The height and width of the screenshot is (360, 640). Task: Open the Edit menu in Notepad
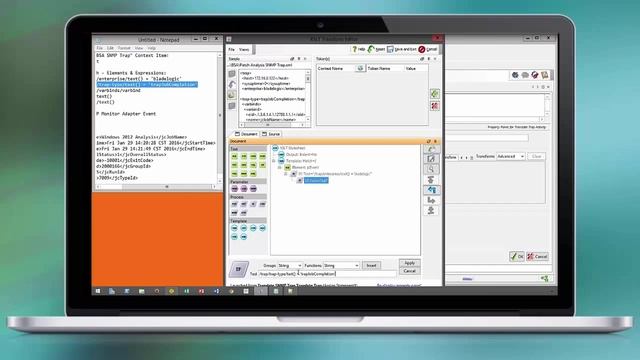click(x=110, y=48)
